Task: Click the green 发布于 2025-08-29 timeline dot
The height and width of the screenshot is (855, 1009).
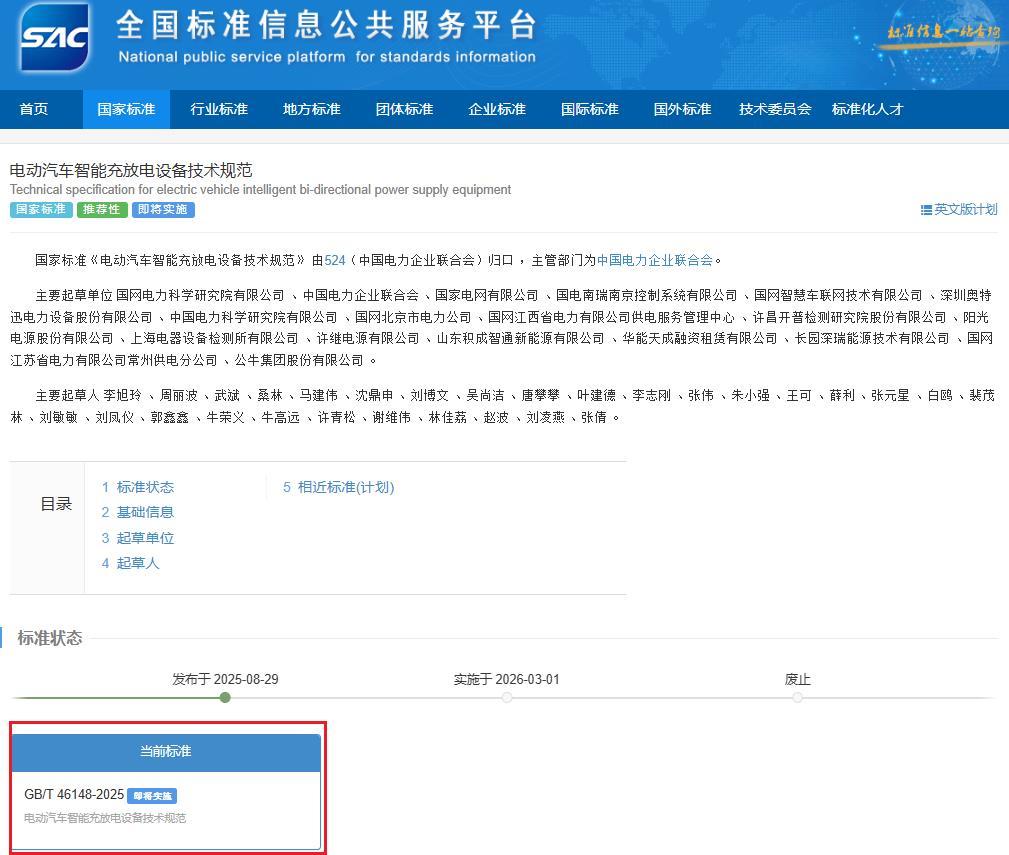Action: [x=225, y=697]
